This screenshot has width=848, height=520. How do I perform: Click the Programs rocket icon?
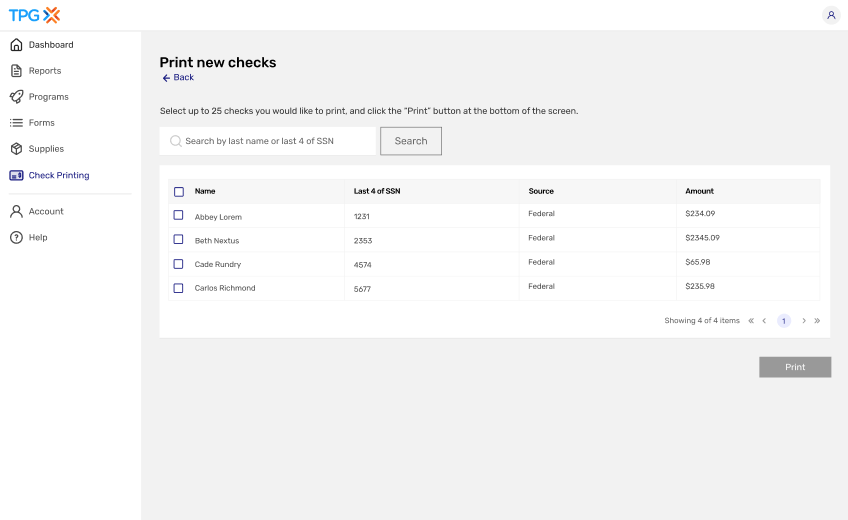pos(16,97)
